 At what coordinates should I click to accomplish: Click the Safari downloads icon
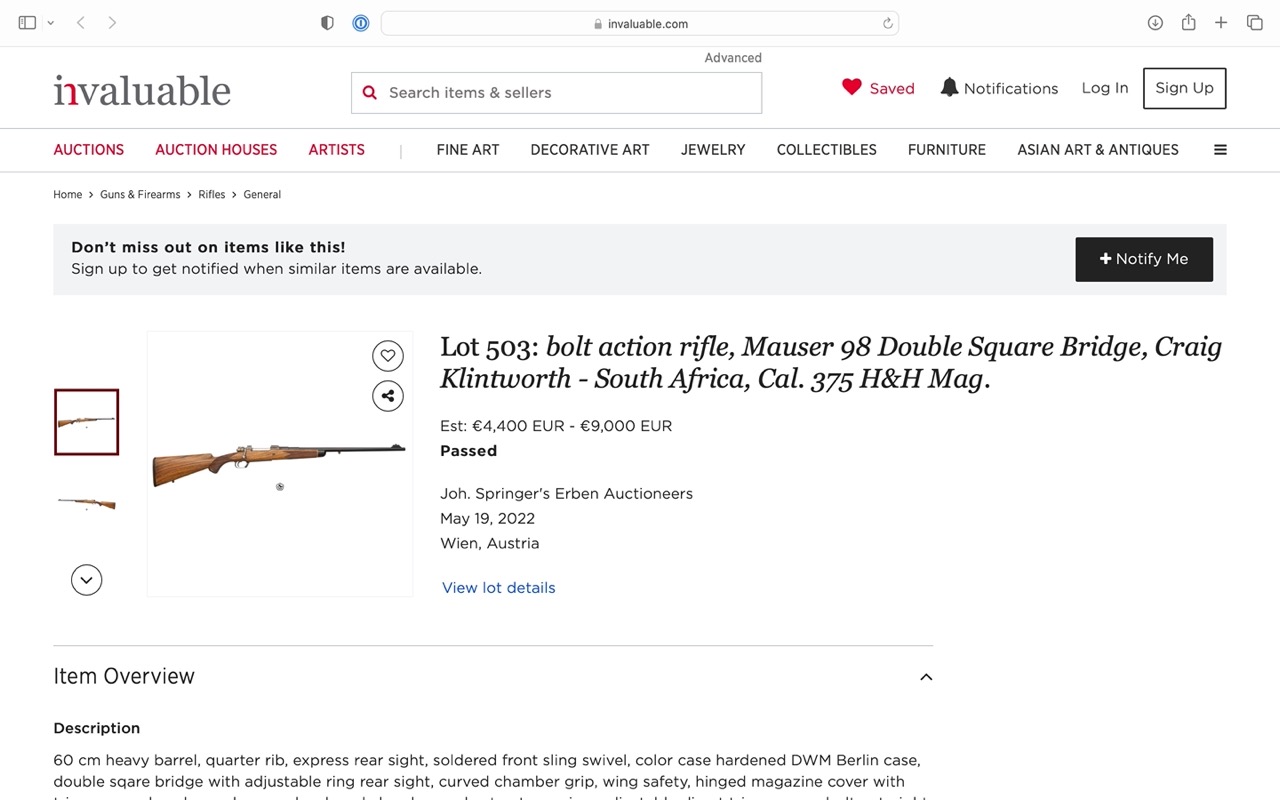(x=1155, y=23)
